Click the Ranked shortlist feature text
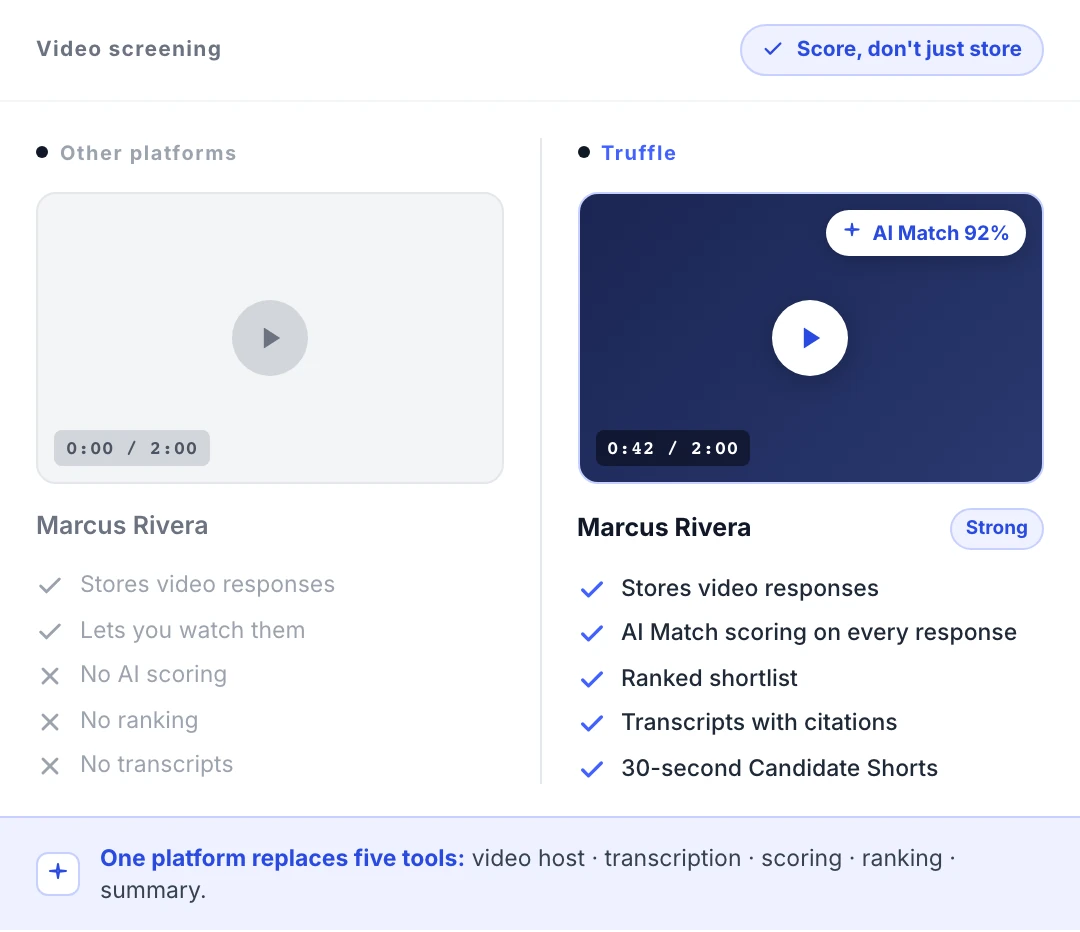Screen dimensions: 1080x932 tap(709, 678)
